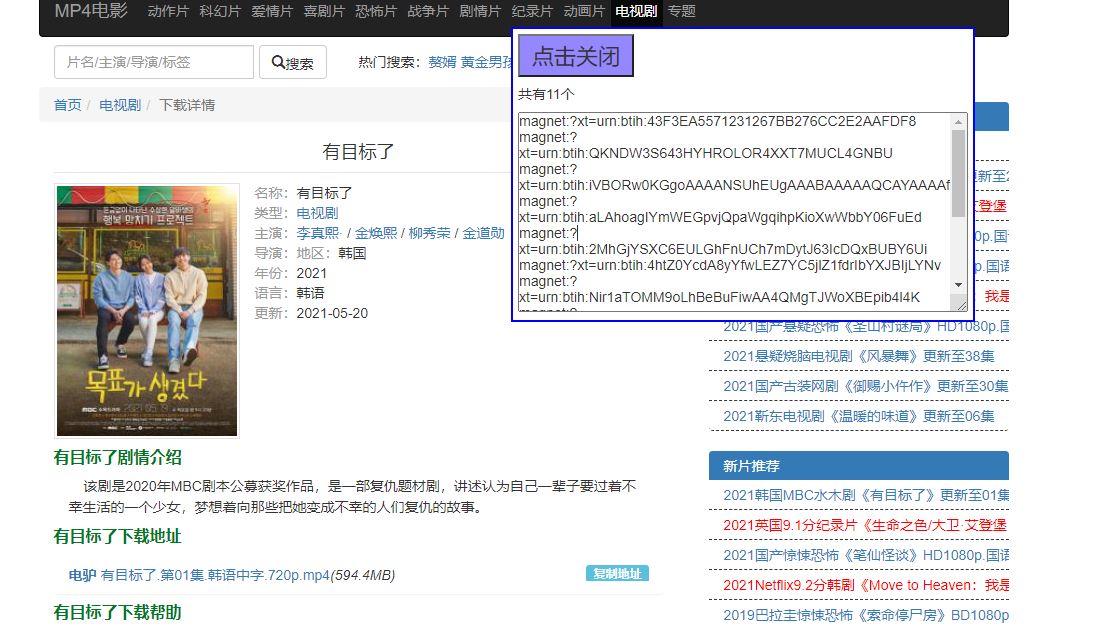Open the 专题 navigation item
Screen dimensions: 1103x624
pos(682,12)
